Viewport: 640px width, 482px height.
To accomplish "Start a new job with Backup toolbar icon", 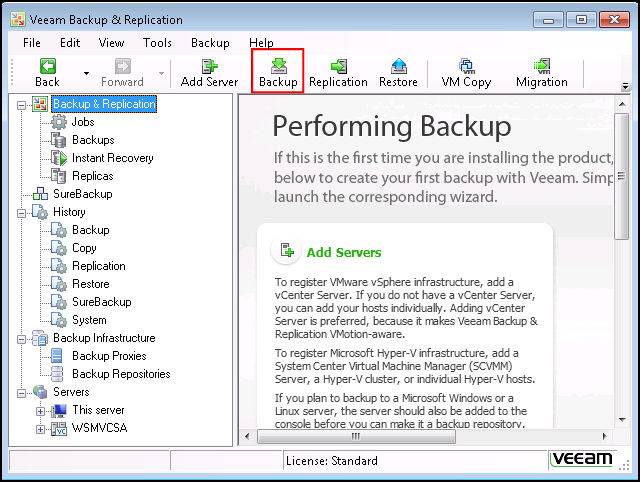I will click(x=278, y=66).
